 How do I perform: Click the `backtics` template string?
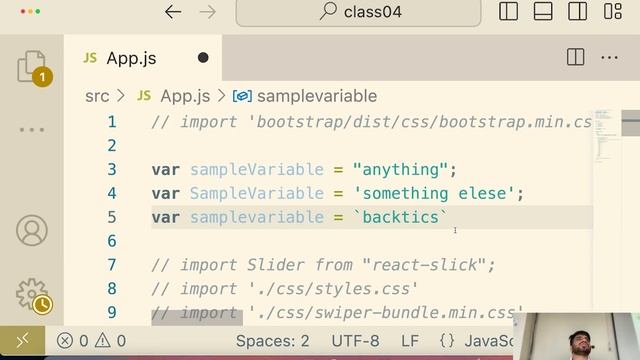pyautogui.click(x=400, y=217)
